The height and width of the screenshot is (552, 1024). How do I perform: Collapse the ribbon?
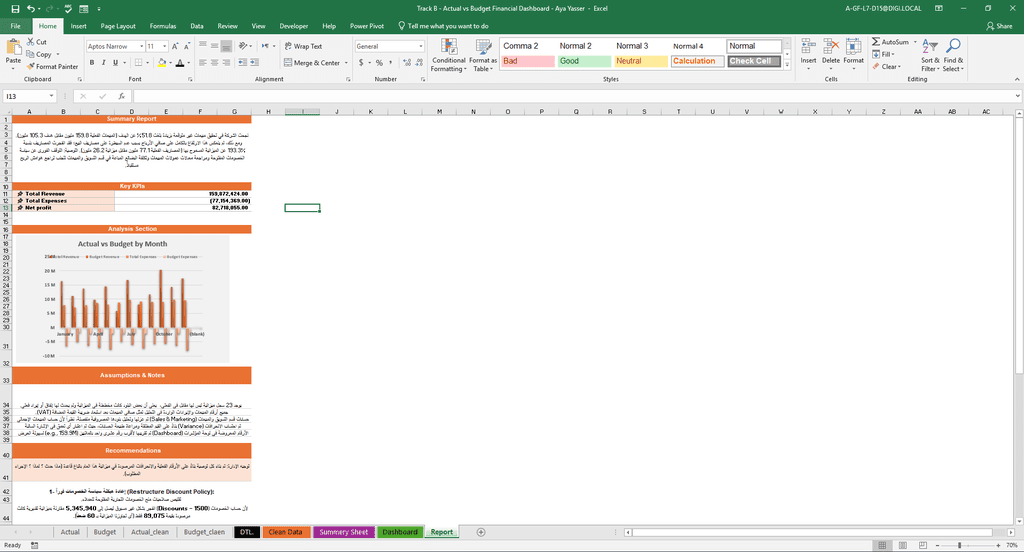(1017, 79)
